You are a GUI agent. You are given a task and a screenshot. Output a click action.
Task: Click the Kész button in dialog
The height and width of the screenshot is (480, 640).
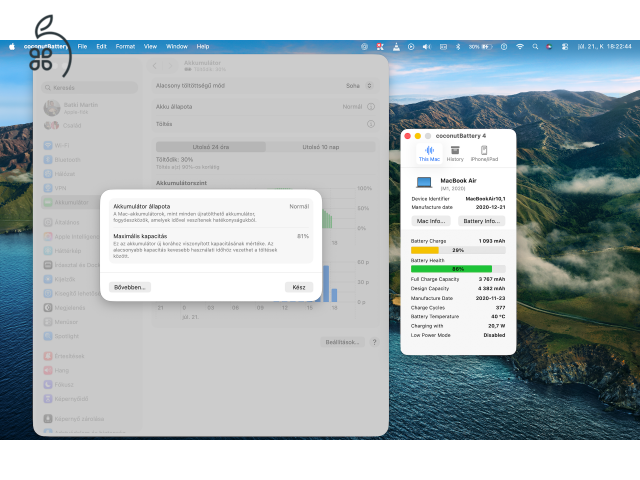click(x=299, y=287)
